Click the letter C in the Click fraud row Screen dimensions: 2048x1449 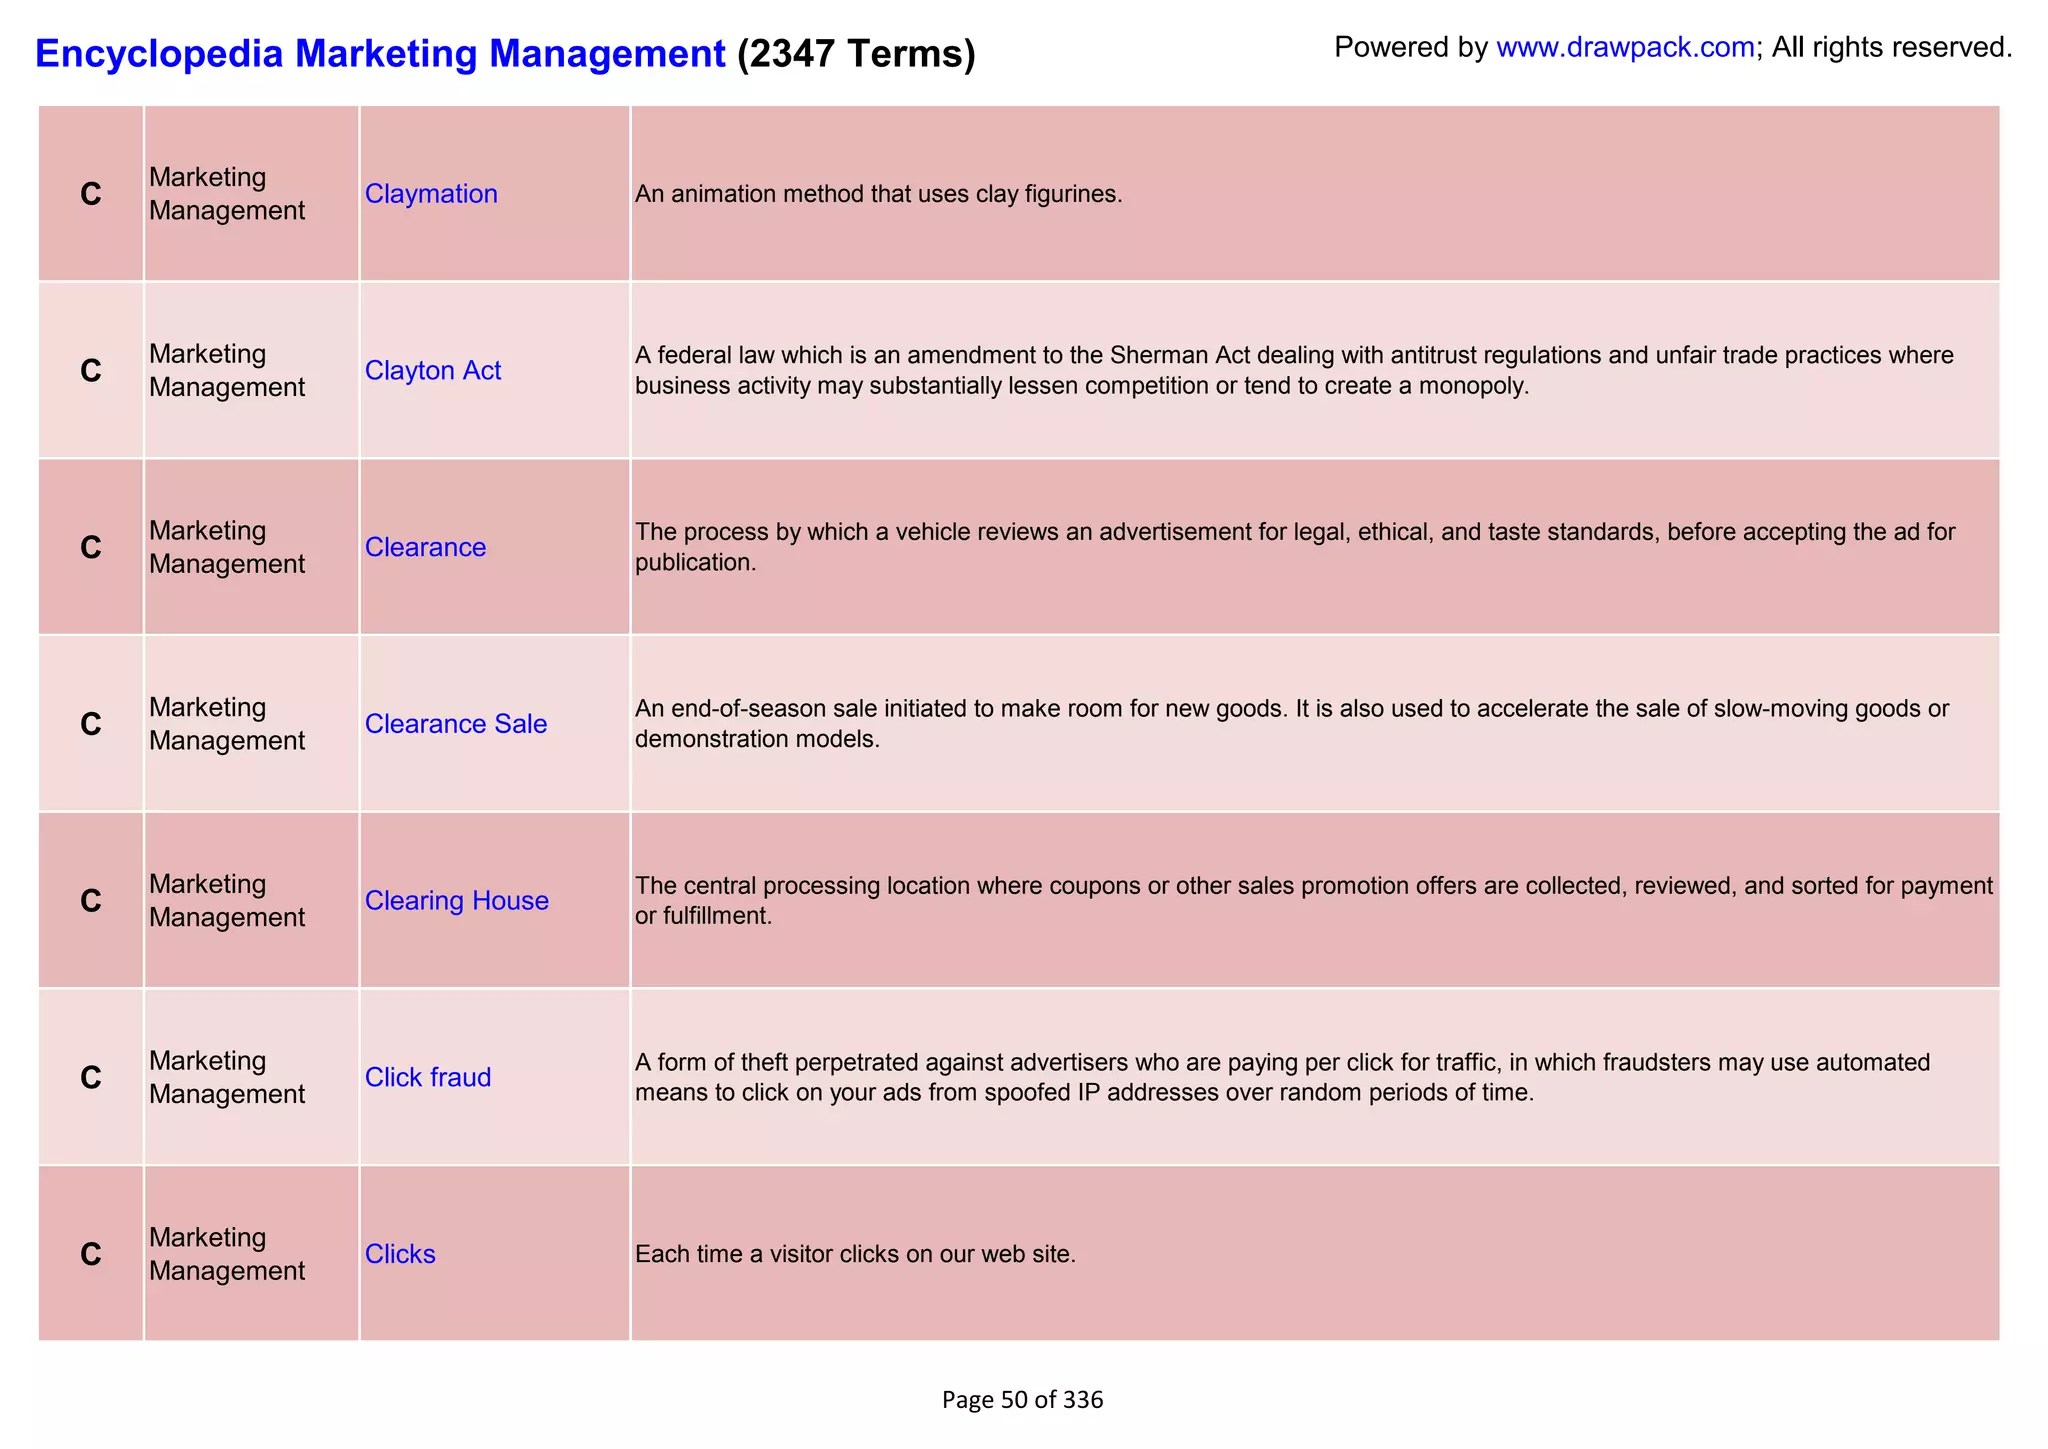pyautogui.click(x=91, y=1077)
